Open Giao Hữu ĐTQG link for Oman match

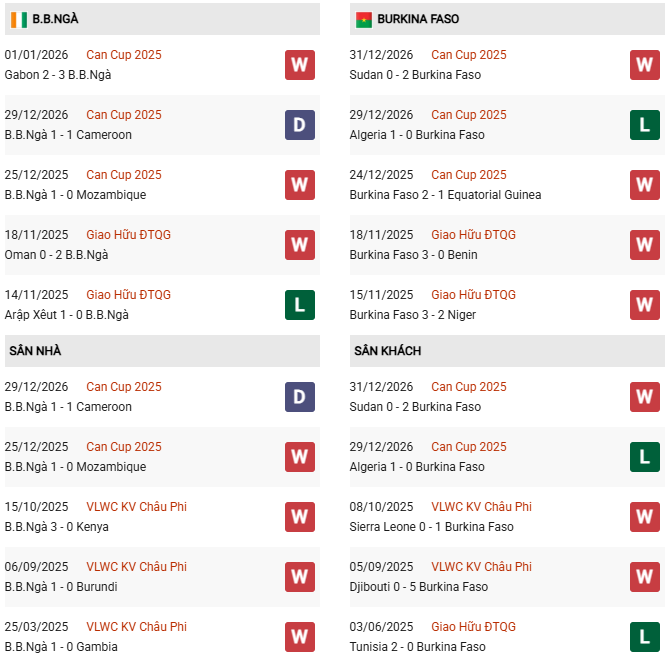(128, 235)
